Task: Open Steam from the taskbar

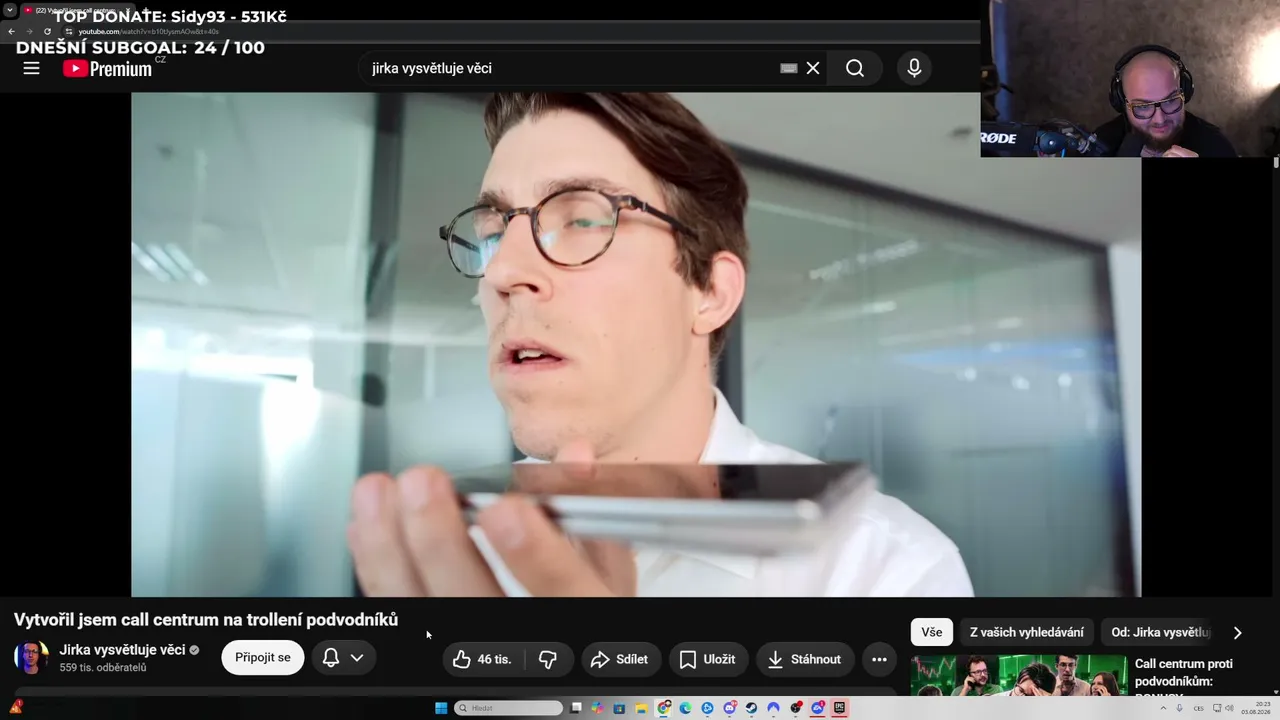Action: point(751,708)
